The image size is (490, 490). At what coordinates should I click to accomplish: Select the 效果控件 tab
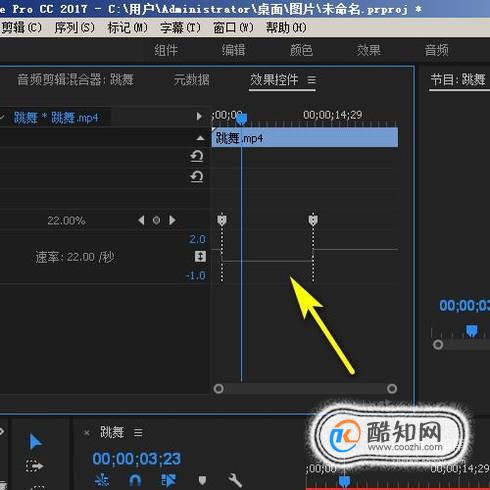point(274,80)
